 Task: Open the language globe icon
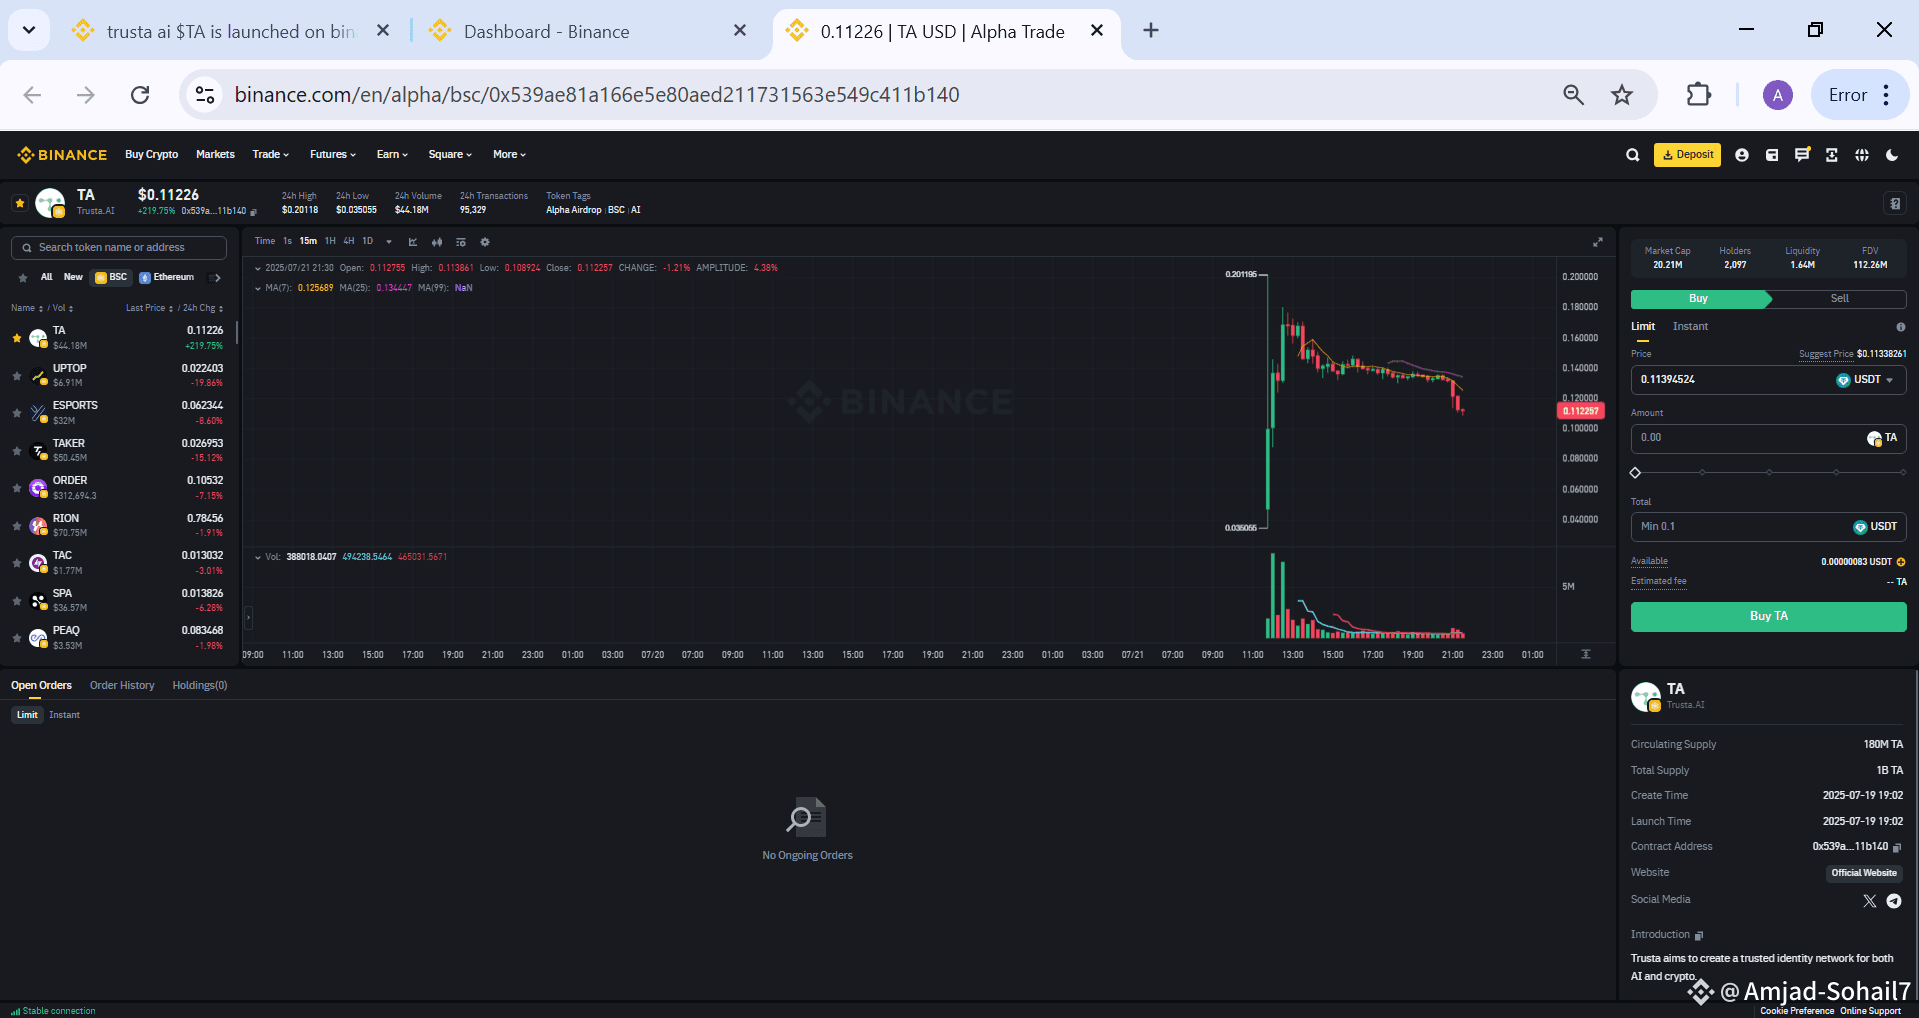point(1862,155)
